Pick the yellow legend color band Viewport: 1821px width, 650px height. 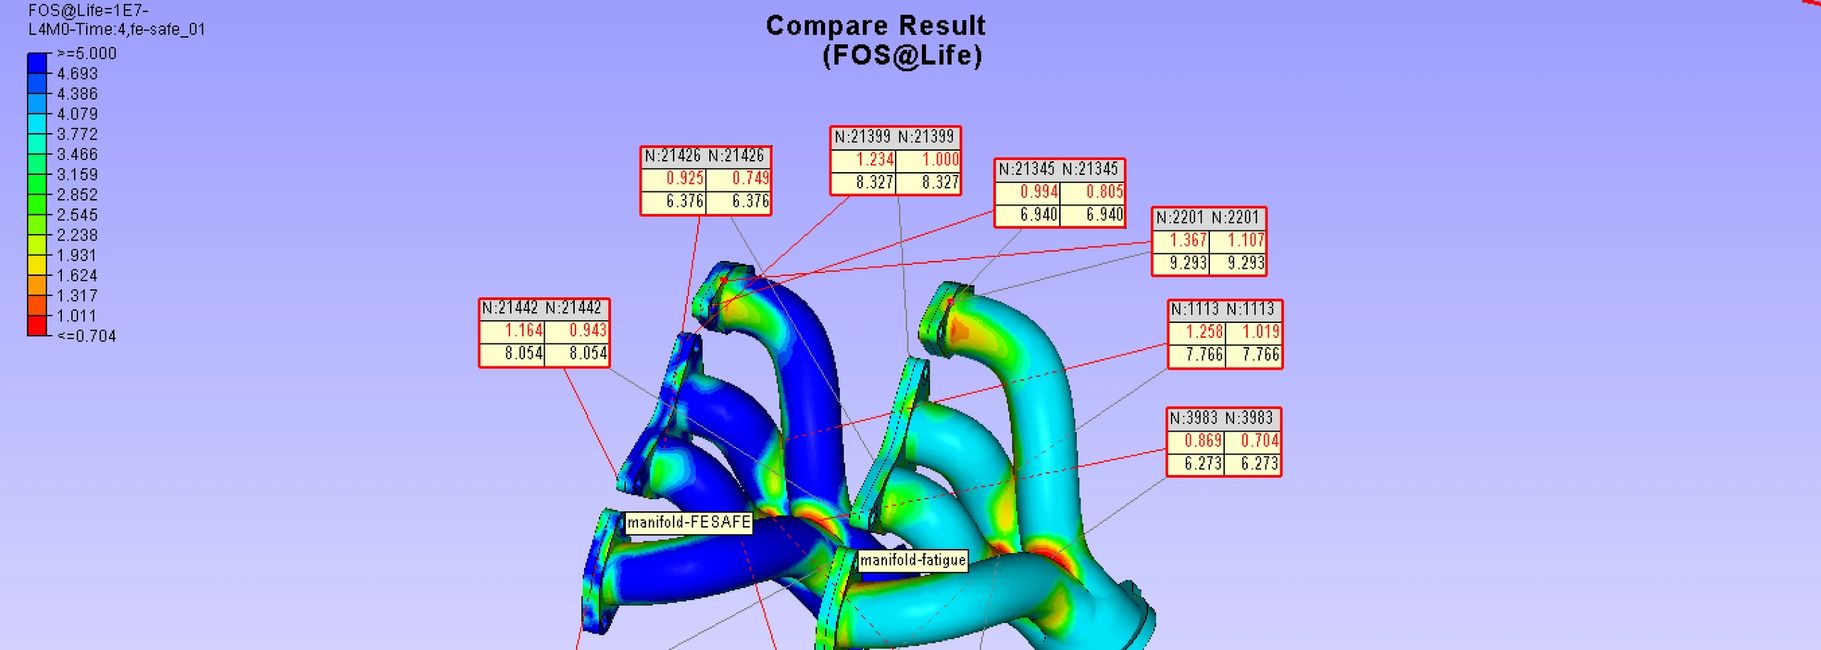pyautogui.click(x=37, y=265)
